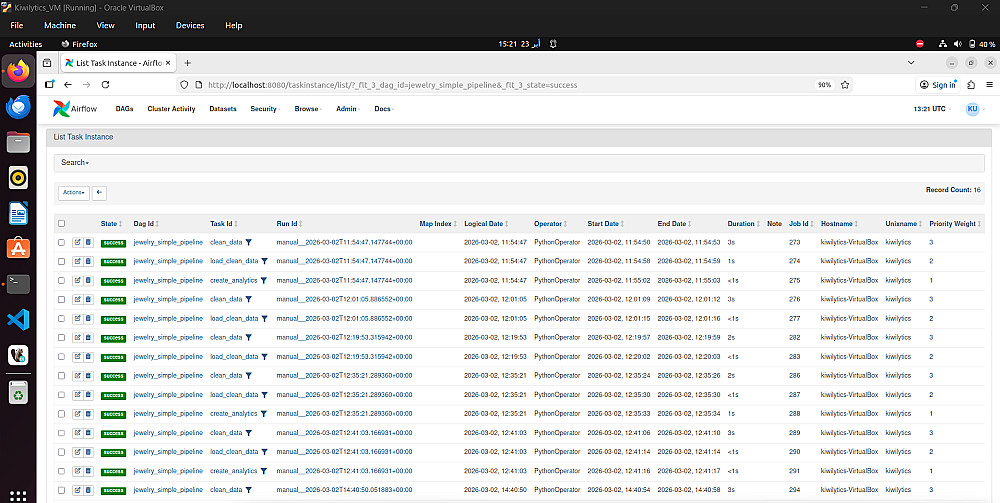Bookmark this page with star icon
1000x503 pixels.
(845, 85)
